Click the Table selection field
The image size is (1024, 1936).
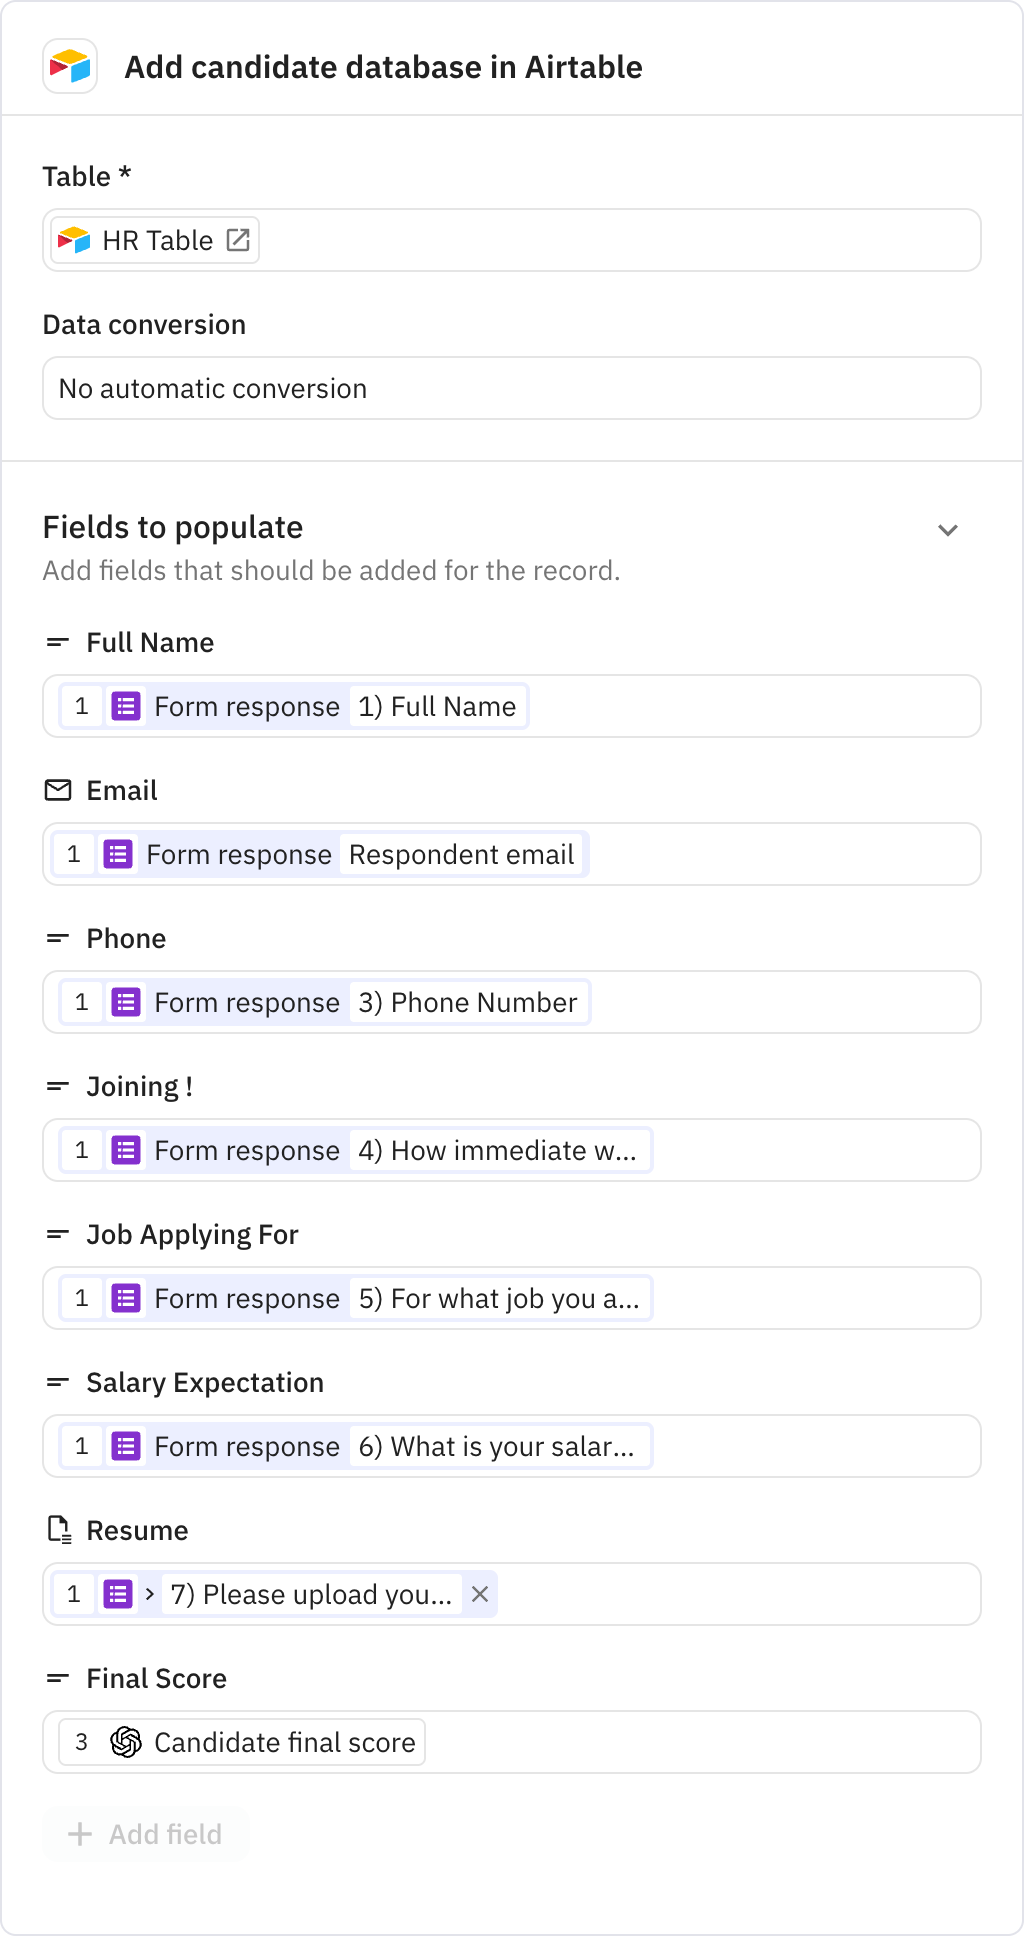coord(512,240)
